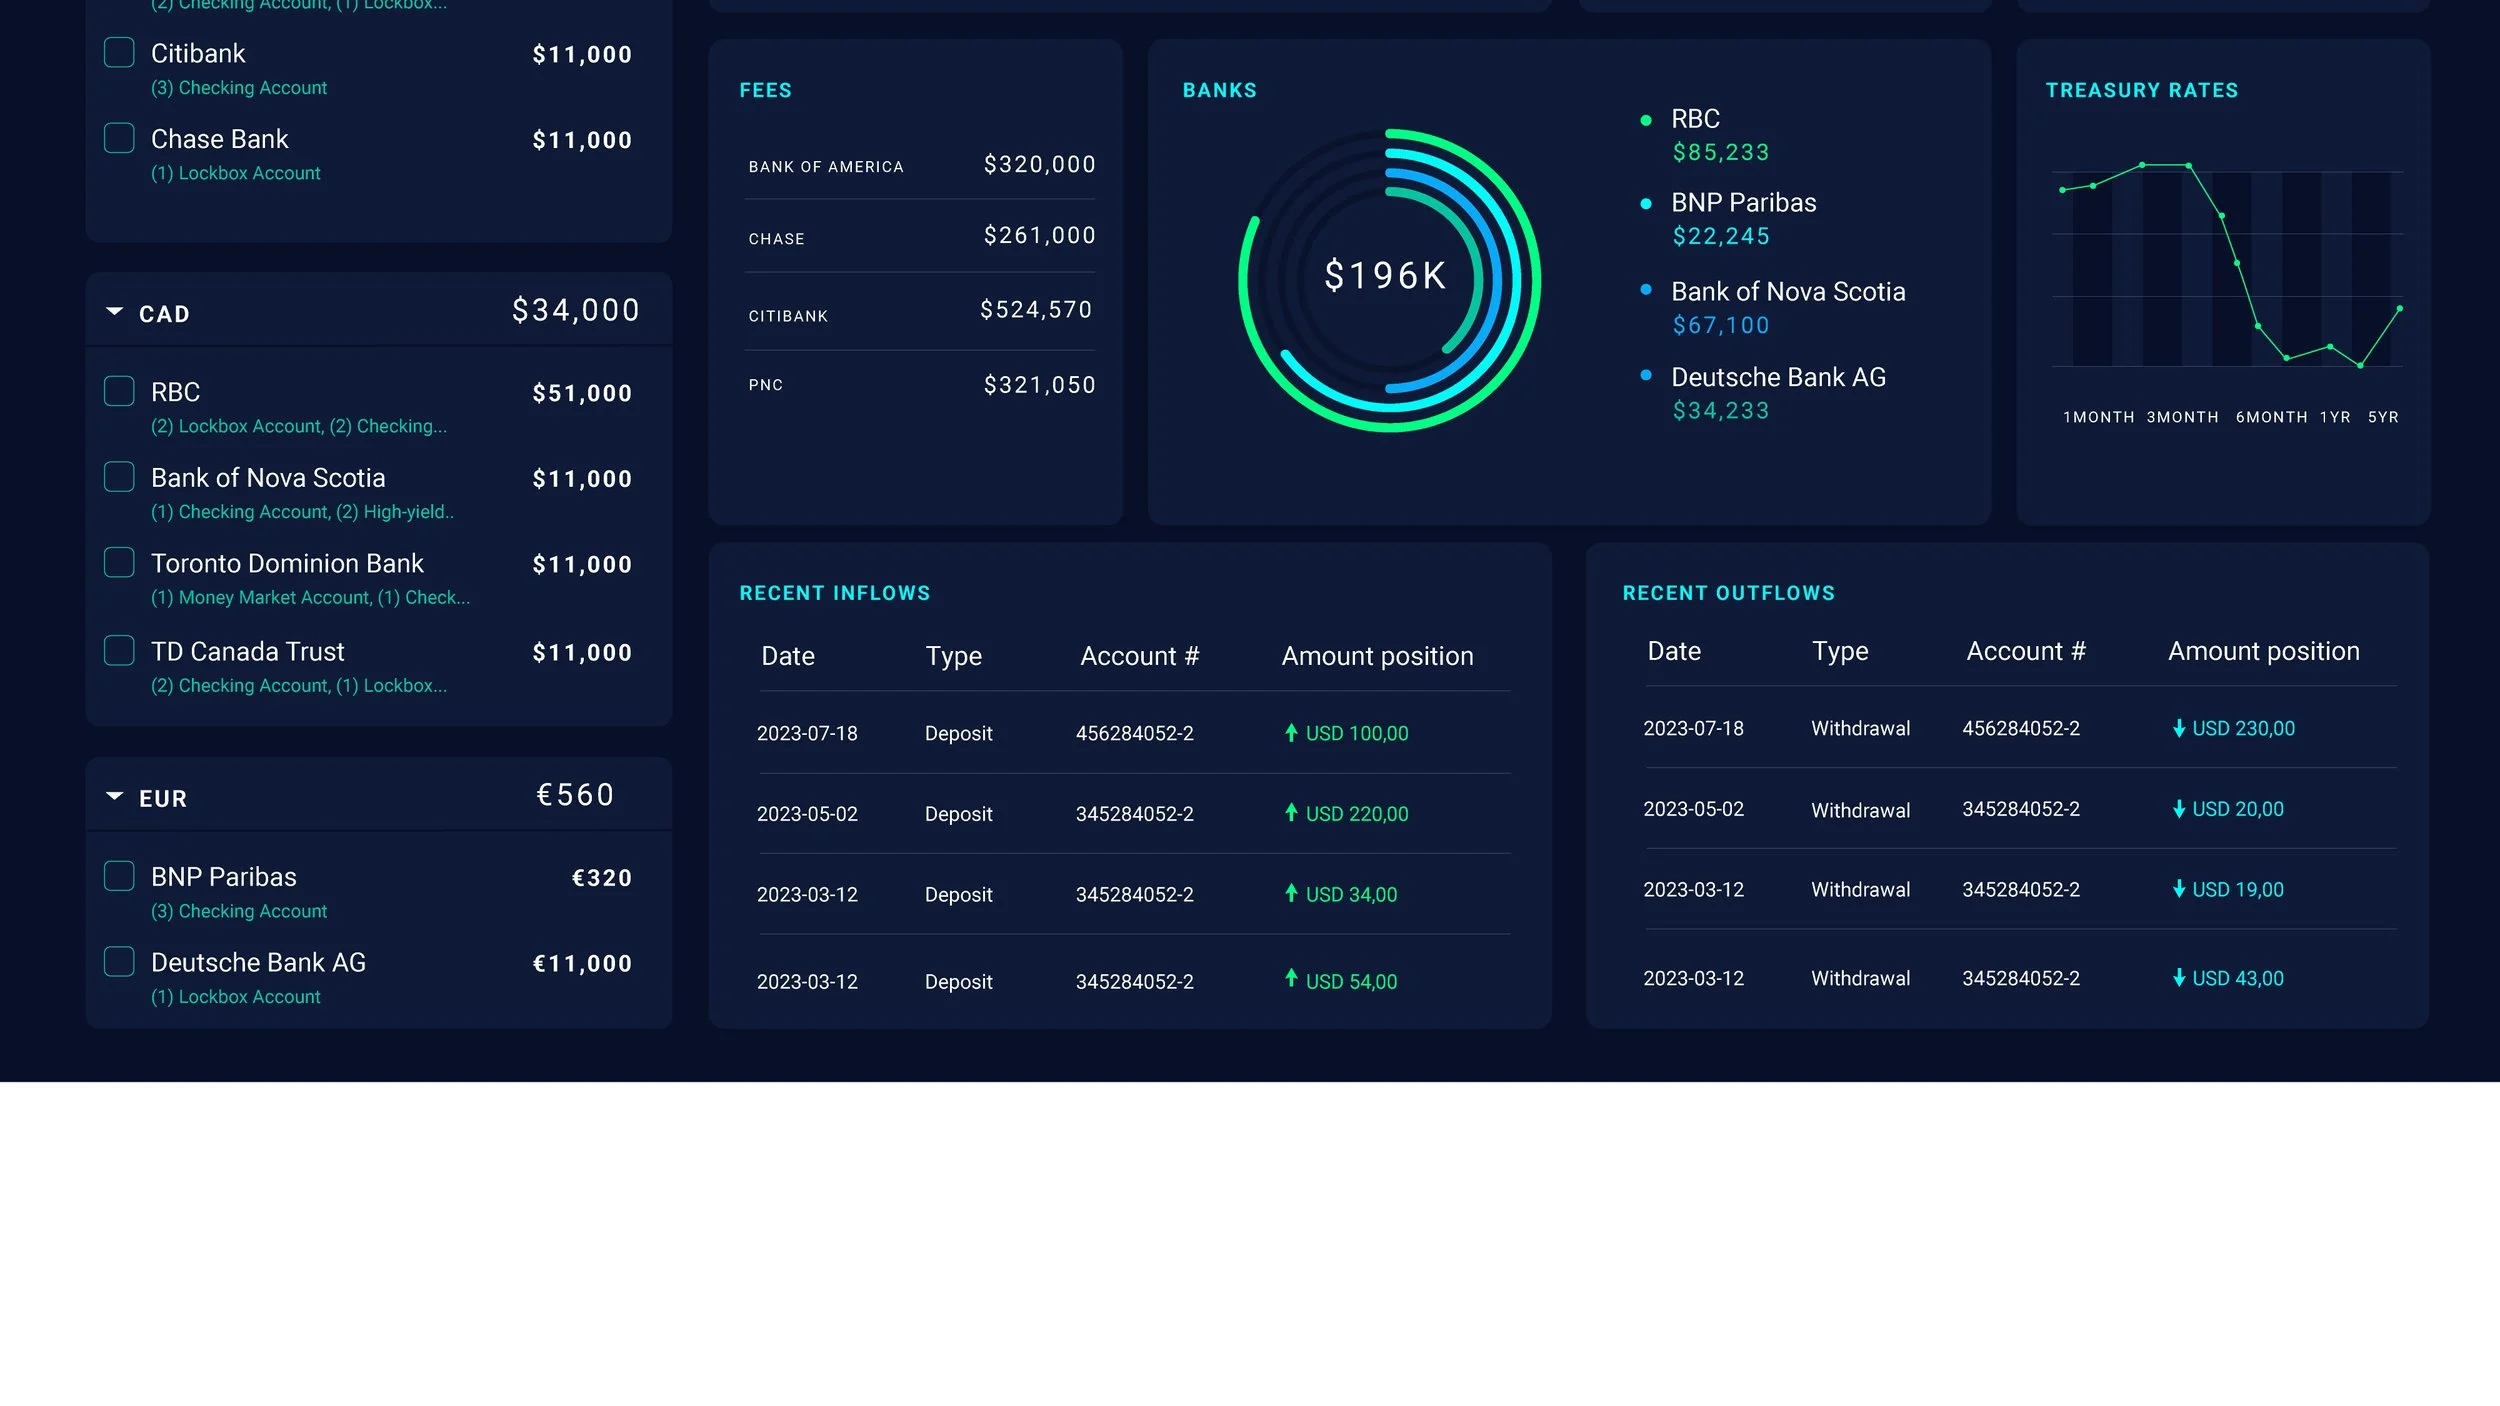
Task: Click legend dot next to Bank of Nova Scotia
Action: [1645, 290]
